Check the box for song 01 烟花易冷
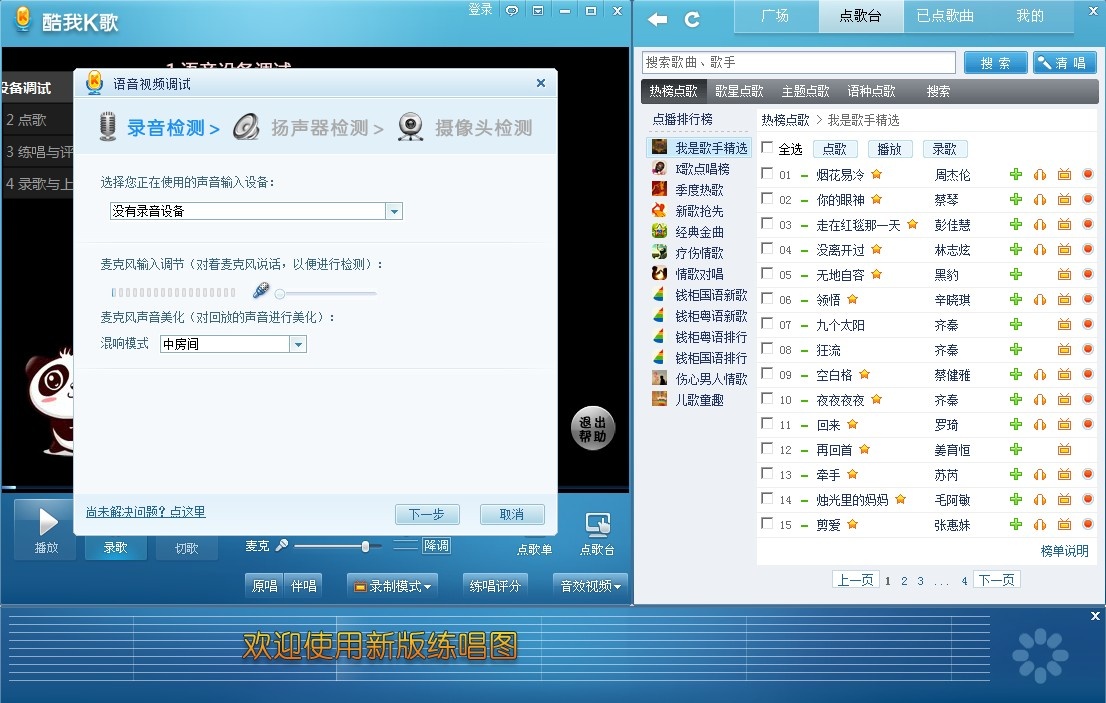 click(767, 173)
